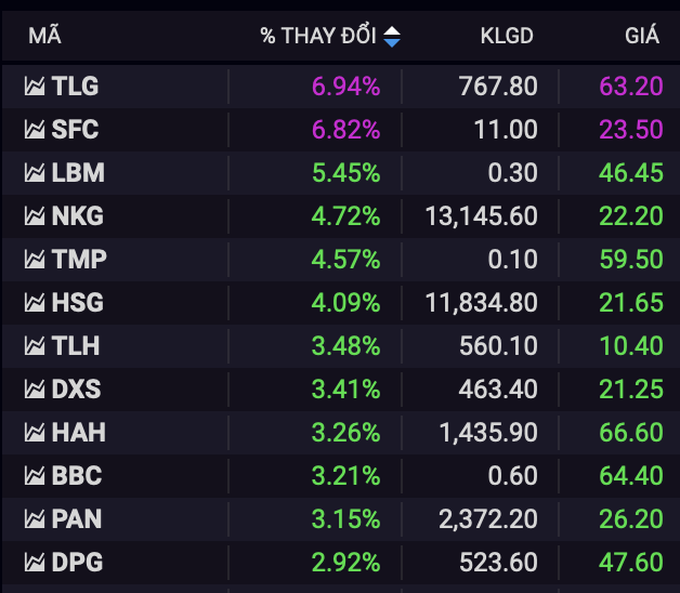The height and width of the screenshot is (593, 680).
Task: Click the 3.15% change value
Action: point(346,519)
